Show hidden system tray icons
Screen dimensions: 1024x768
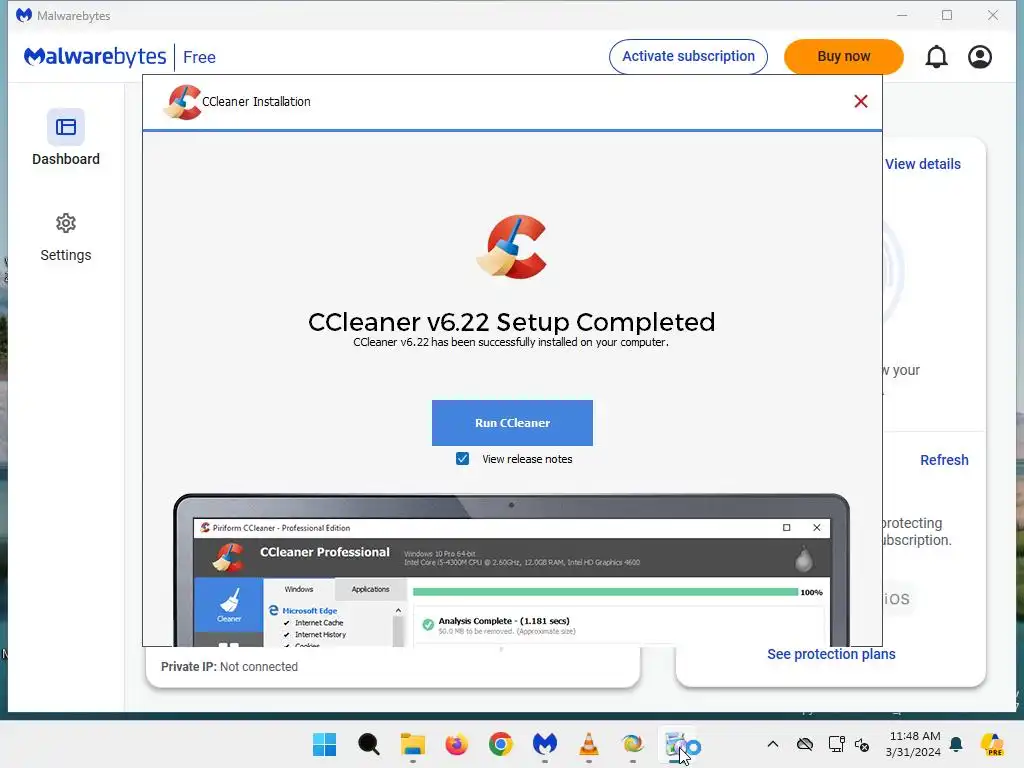773,744
